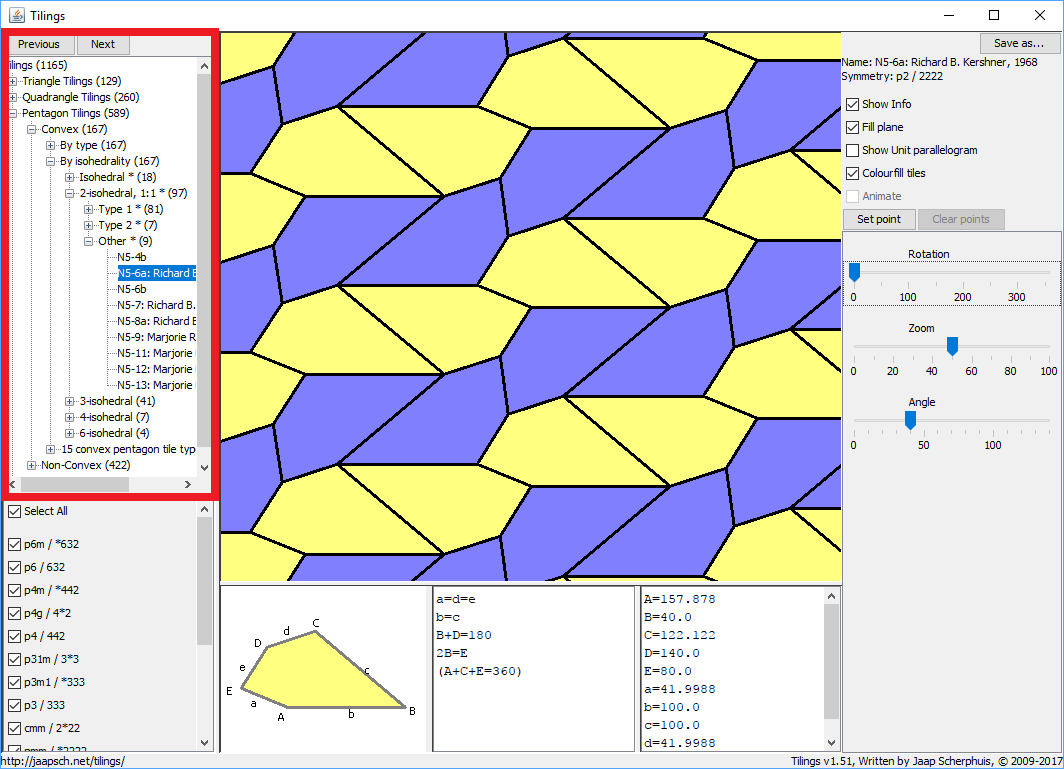
Task: Collapse the 2-isohedral, 1:1 node
Action: 69,193
